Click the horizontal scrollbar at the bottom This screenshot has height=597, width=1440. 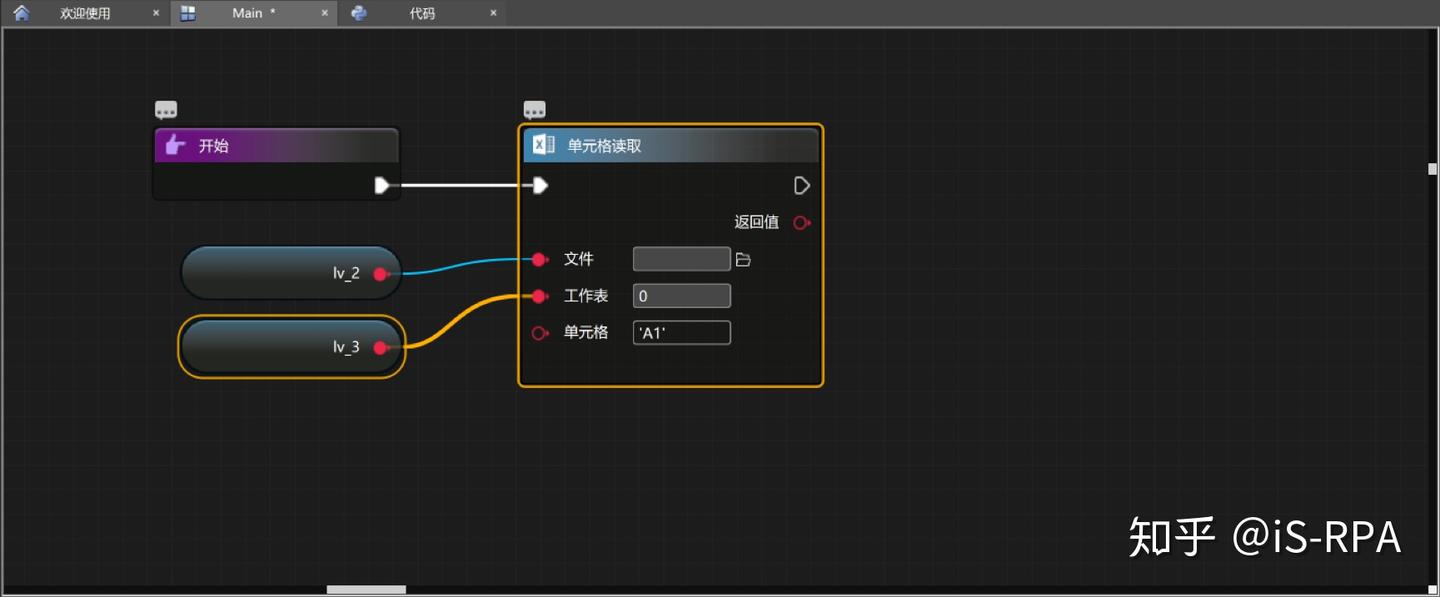click(365, 590)
